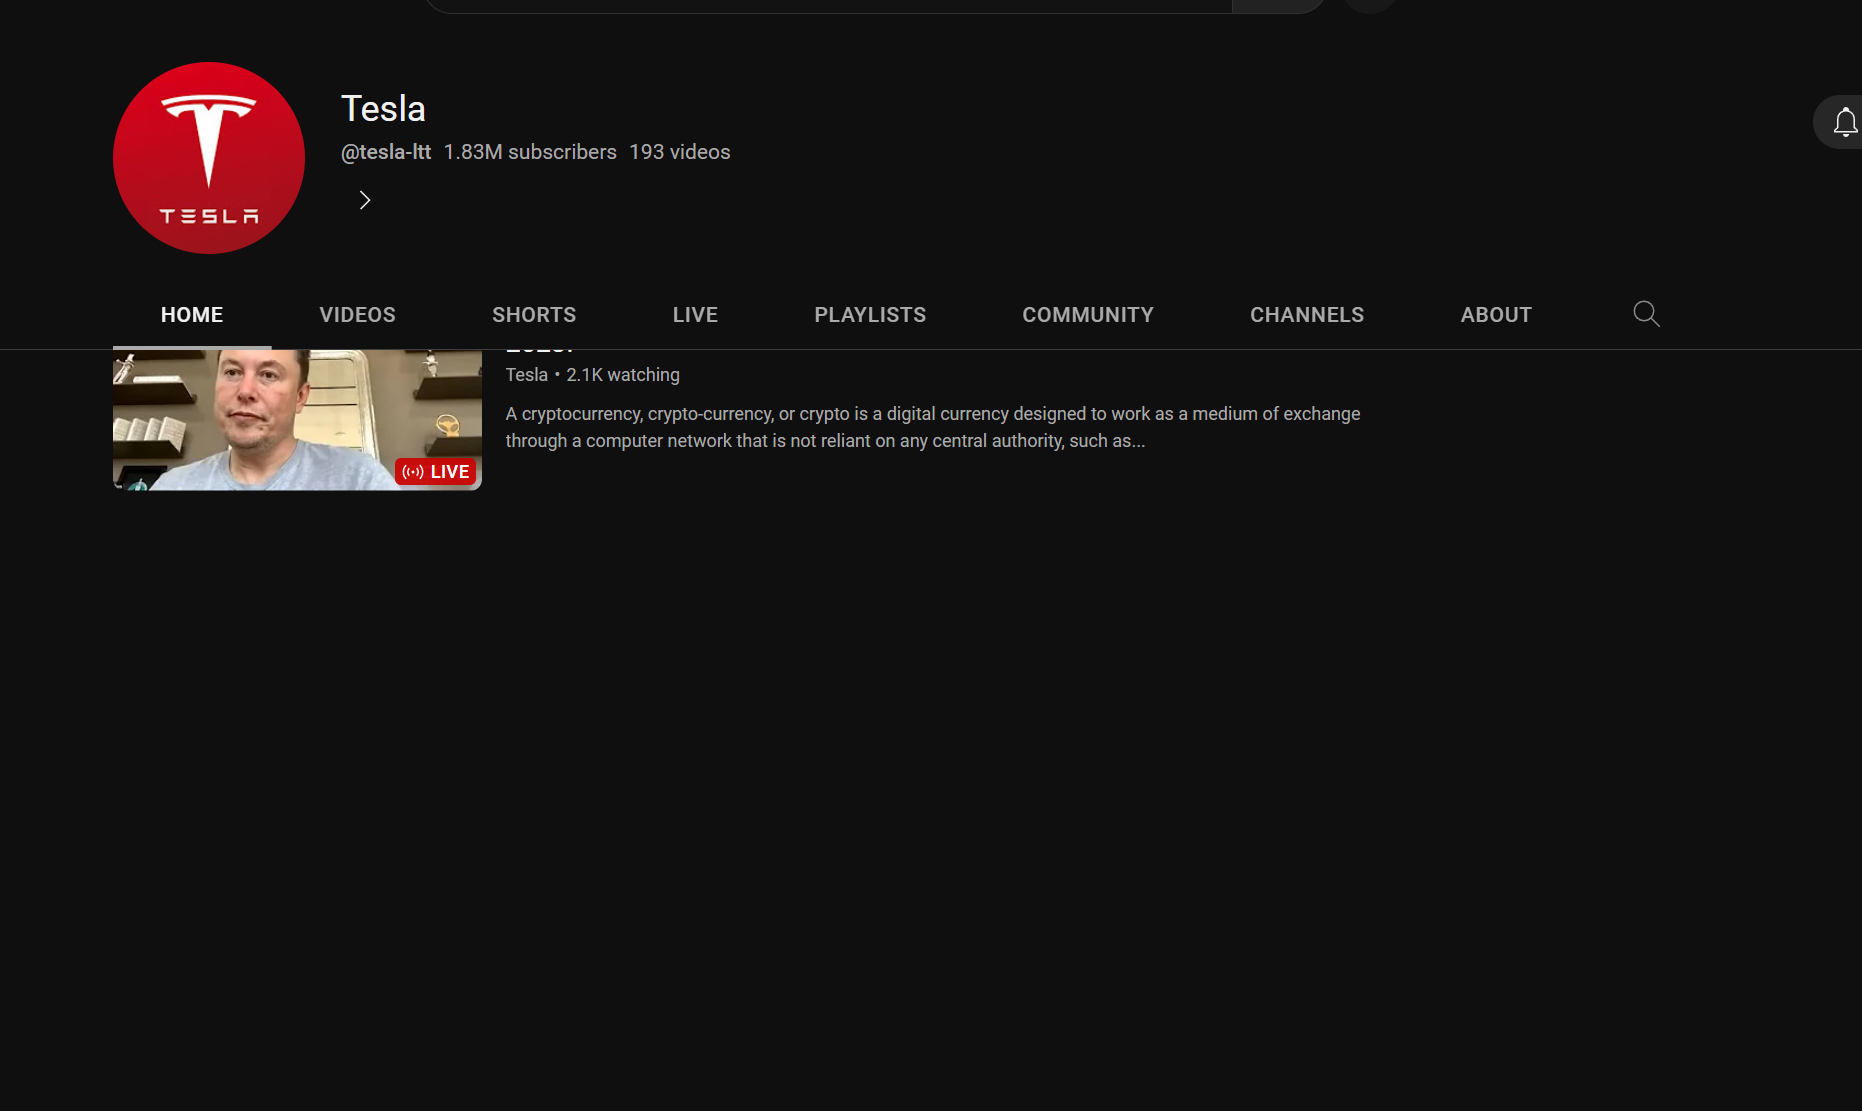Open the cryptocurrency video description text

pyautogui.click(x=932, y=427)
